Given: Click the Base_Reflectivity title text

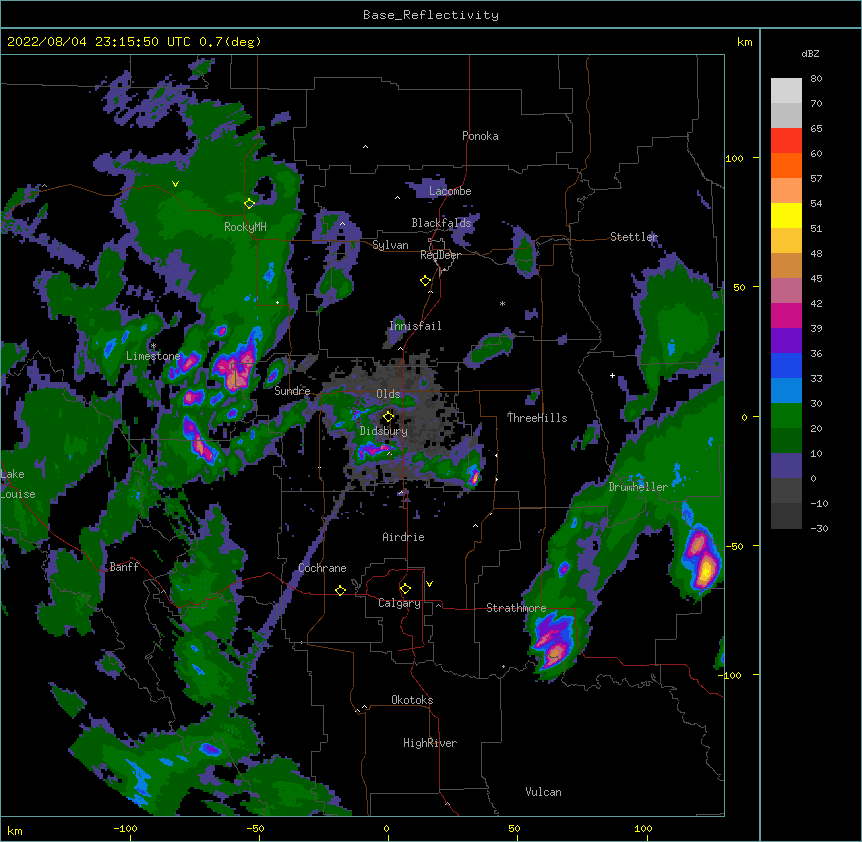Looking at the screenshot, I should point(431,15).
